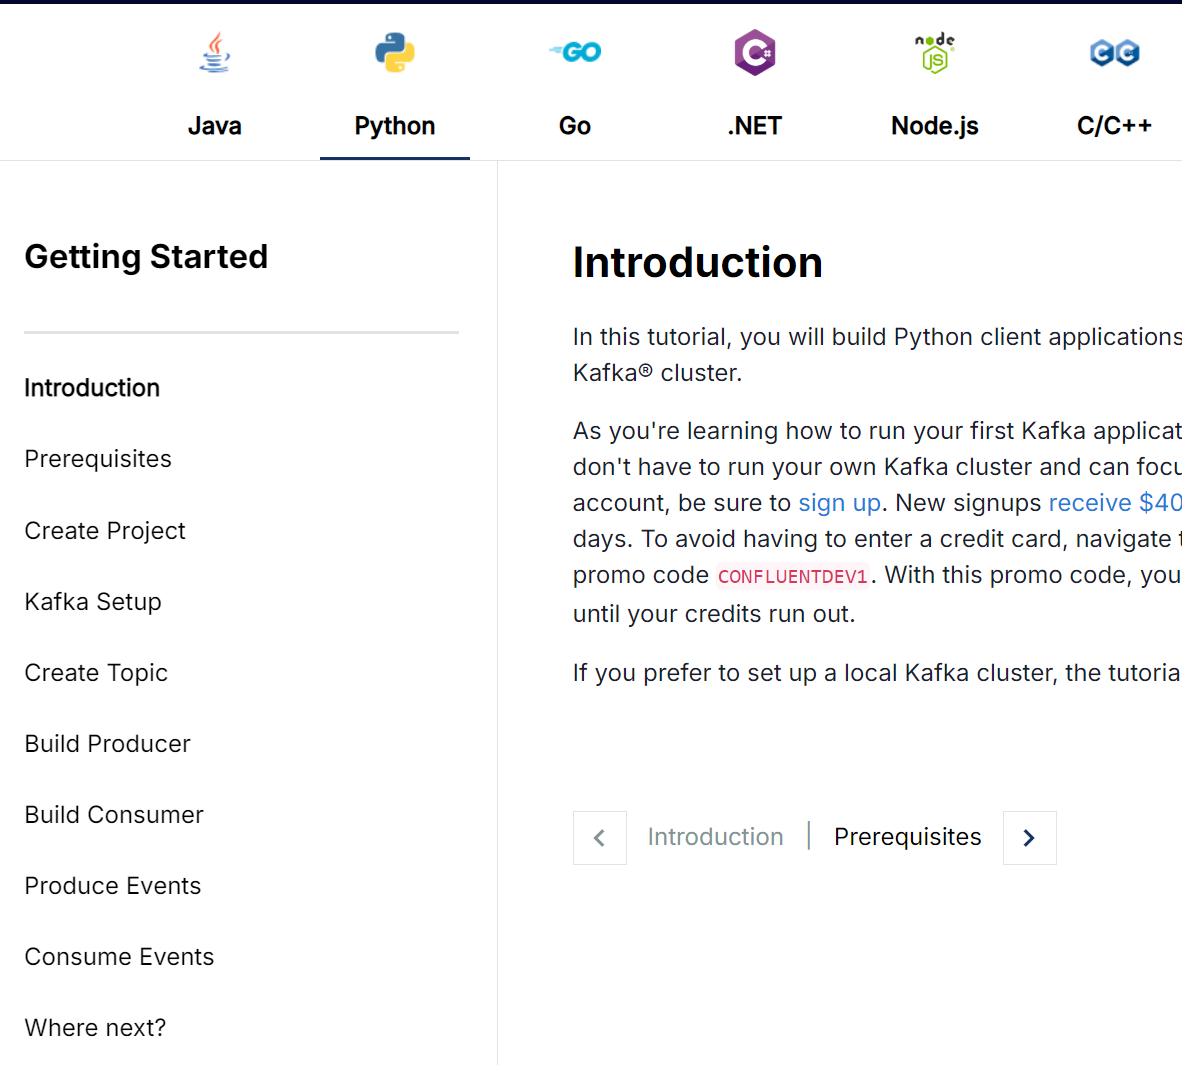Screen dimensions: 1182x1065
Task: Go to next page with right chevron
Action: pos(1029,838)
